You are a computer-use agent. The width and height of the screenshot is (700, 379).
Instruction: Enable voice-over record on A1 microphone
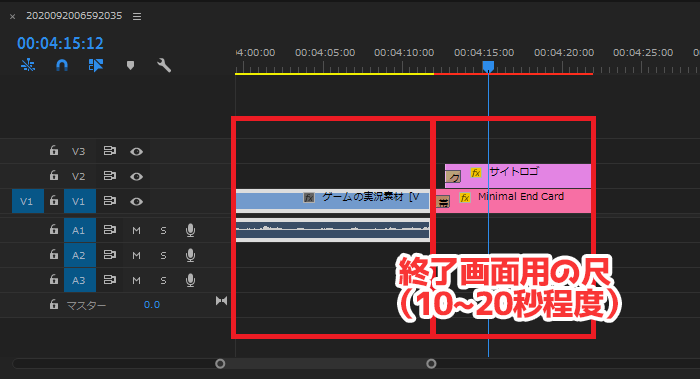tap(190, 230)
